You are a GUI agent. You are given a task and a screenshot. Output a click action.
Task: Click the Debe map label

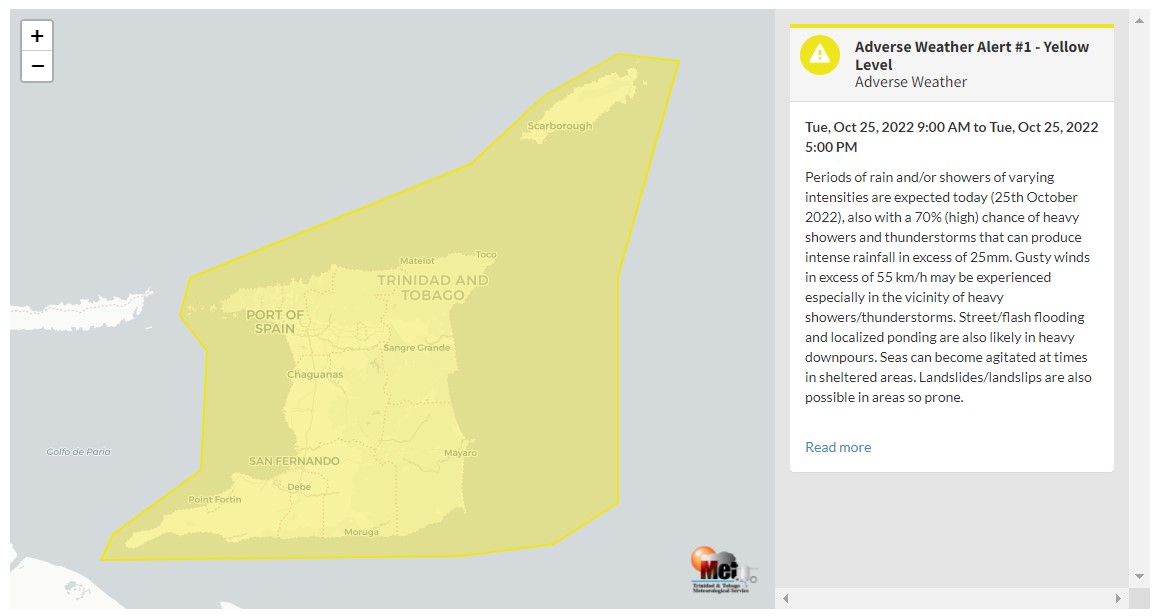[x=299, y=487]
